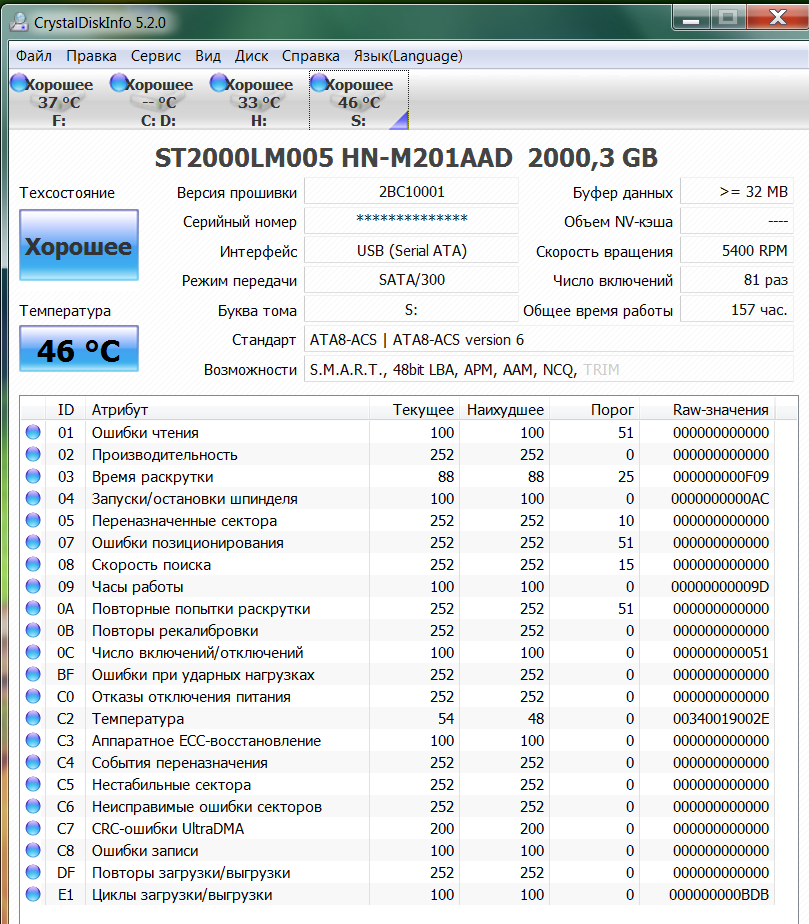Click status orb for Отказы отключения питания row
Viewport: 809px width, 924px height.
coord(33,696)
